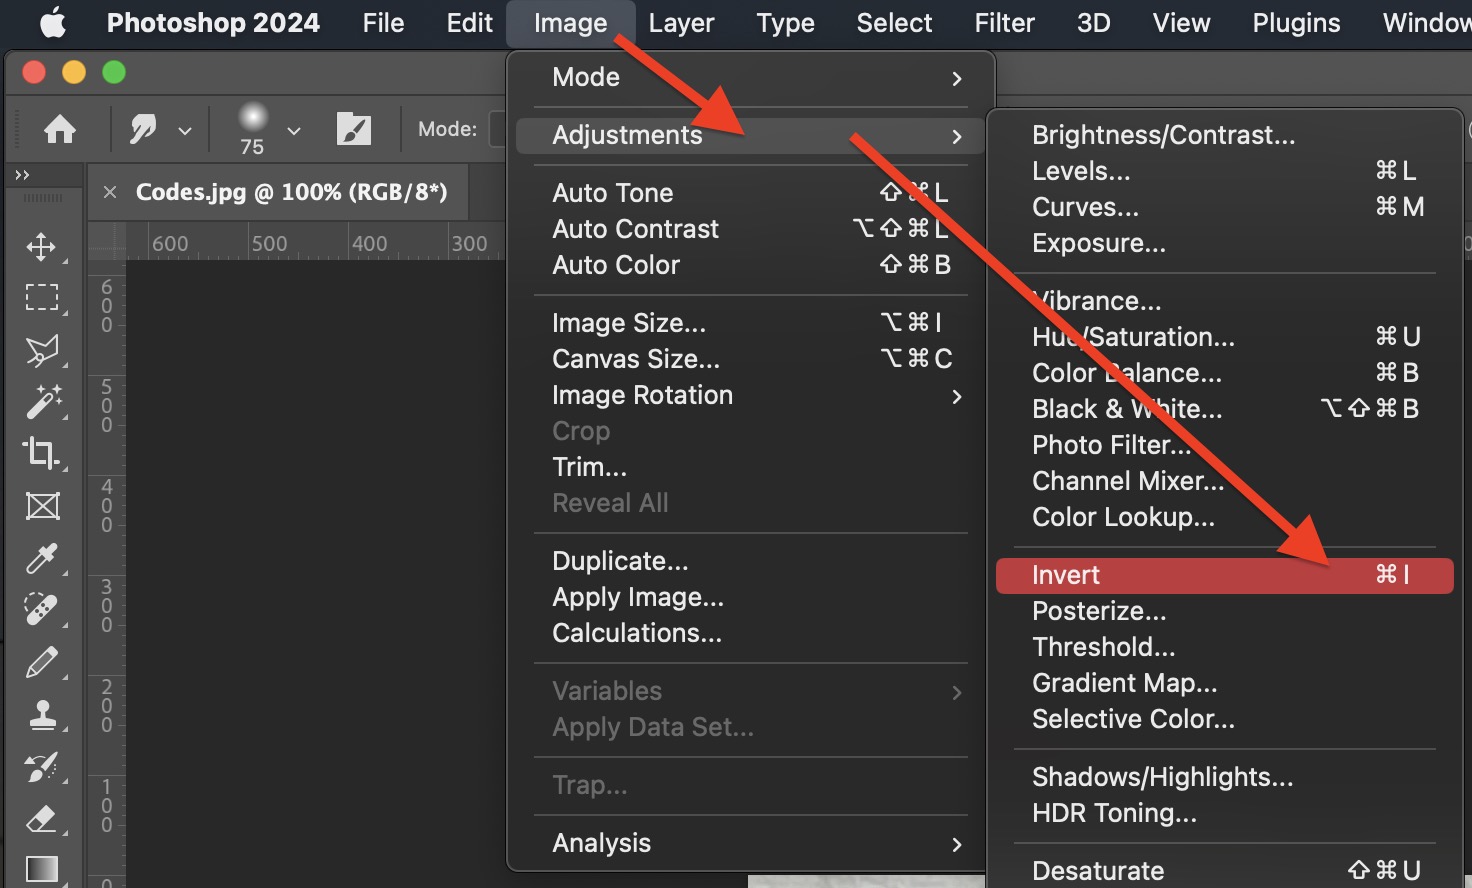This screenshot has width=1472, height=888.
Task: Choose the Clone Stamp tool
Action: (x=41, y=715)
